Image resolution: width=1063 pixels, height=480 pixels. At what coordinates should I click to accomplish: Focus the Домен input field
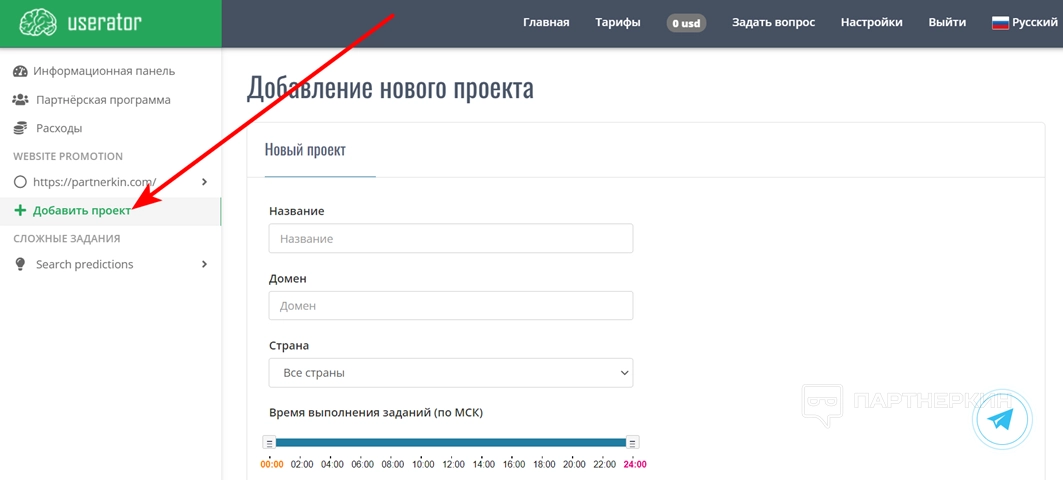click(x=451, y=306)
